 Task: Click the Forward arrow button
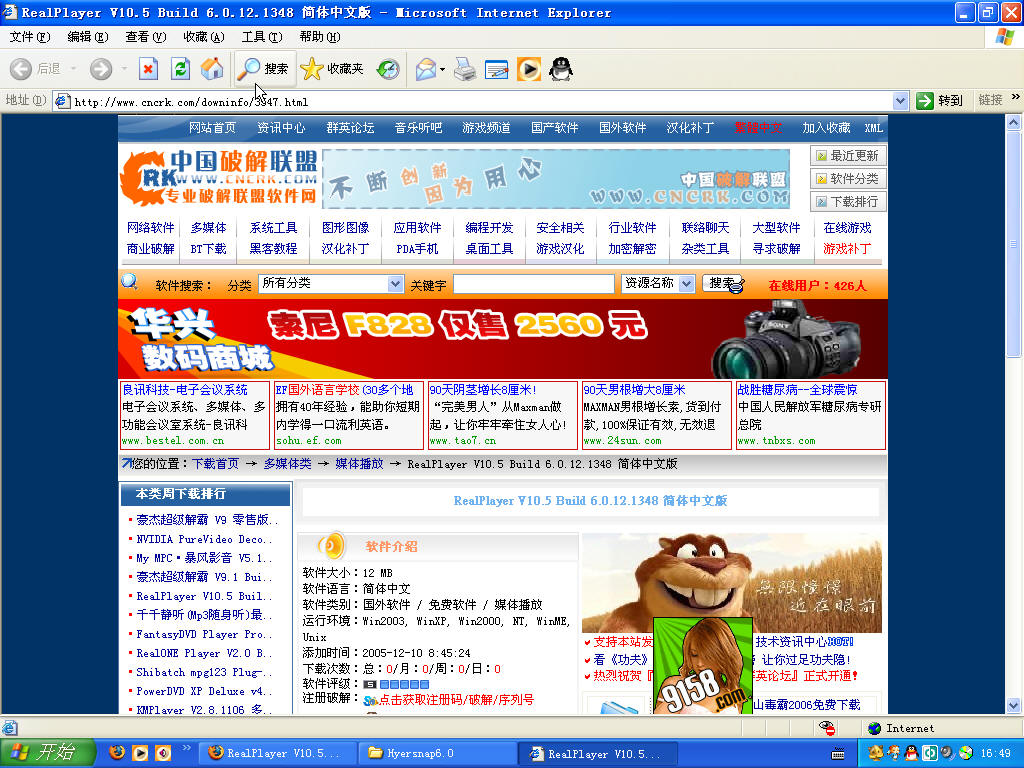point(101,69)
